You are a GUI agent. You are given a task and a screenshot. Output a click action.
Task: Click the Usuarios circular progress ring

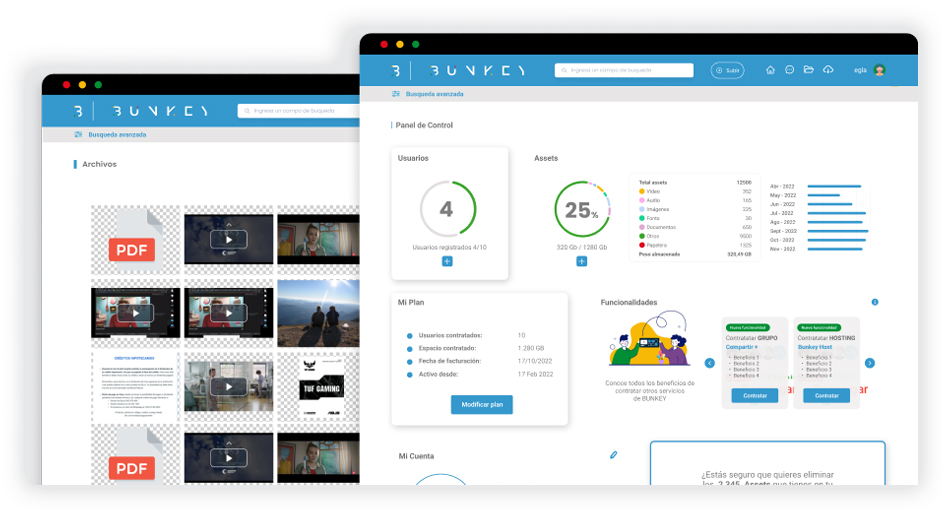[x=447, y=209]
